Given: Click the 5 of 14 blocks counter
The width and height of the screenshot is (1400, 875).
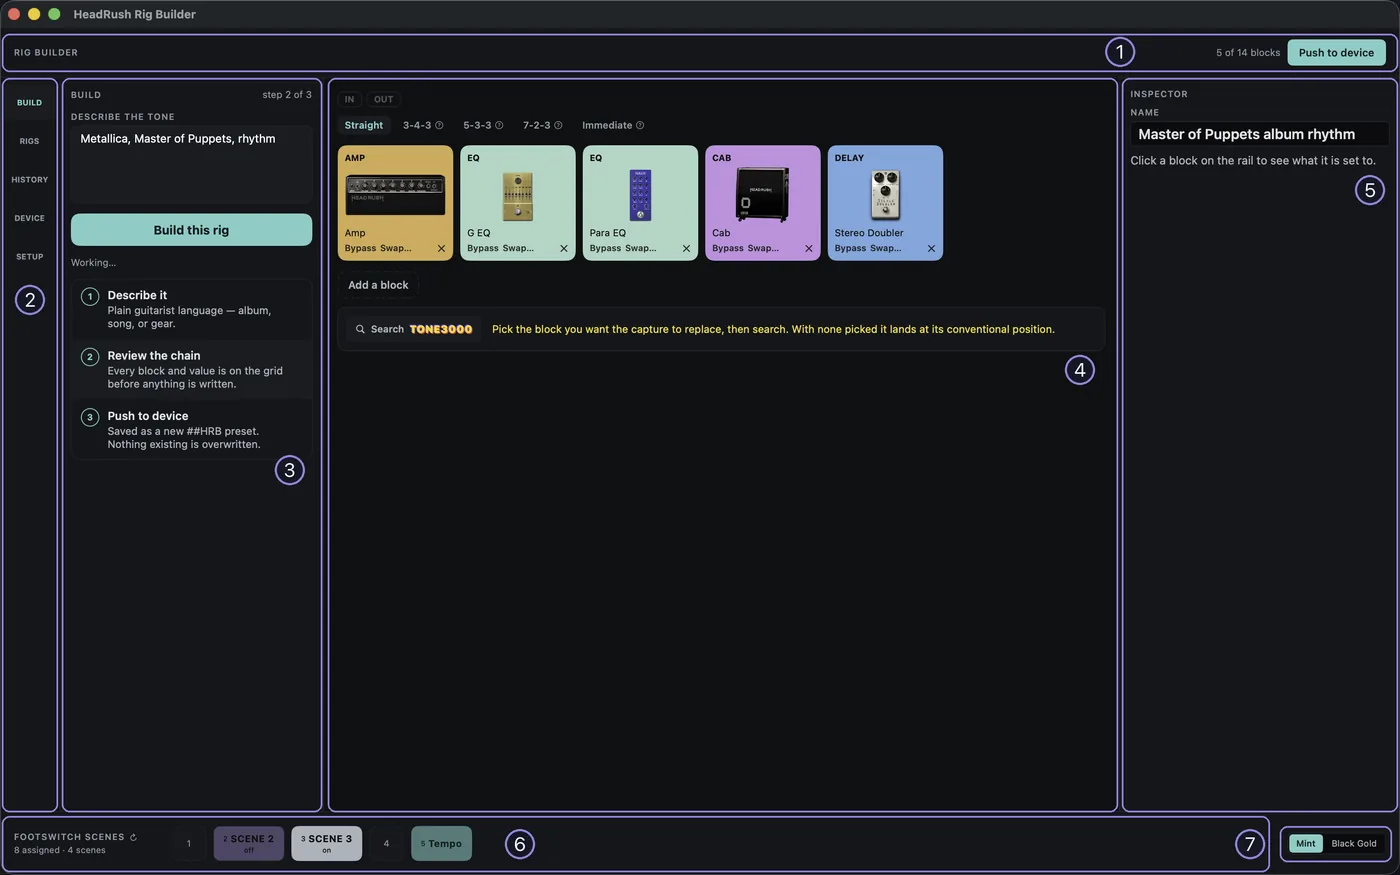Looking at the screenshot, I should point(1248,53).
